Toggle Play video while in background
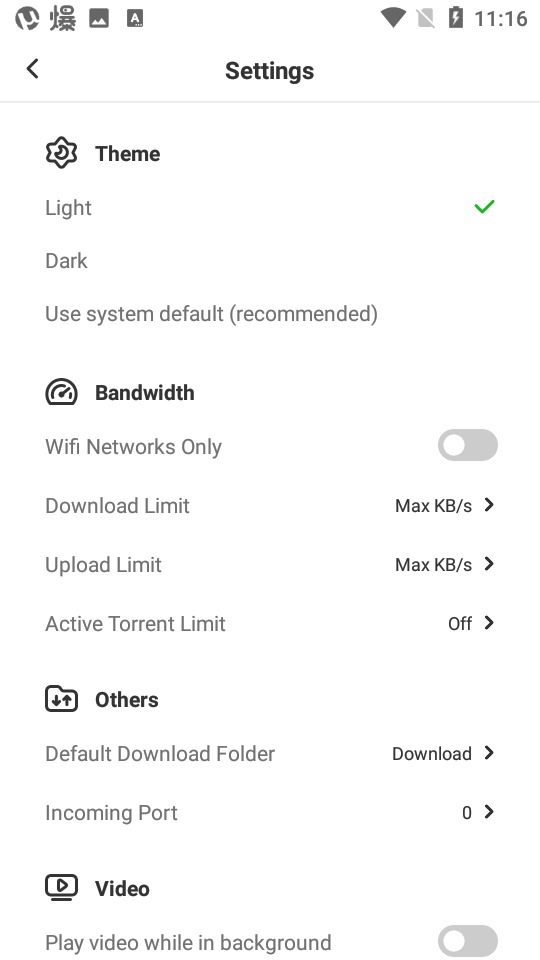The width and height of the screenshot is (540, 960). tap(468, 941)
